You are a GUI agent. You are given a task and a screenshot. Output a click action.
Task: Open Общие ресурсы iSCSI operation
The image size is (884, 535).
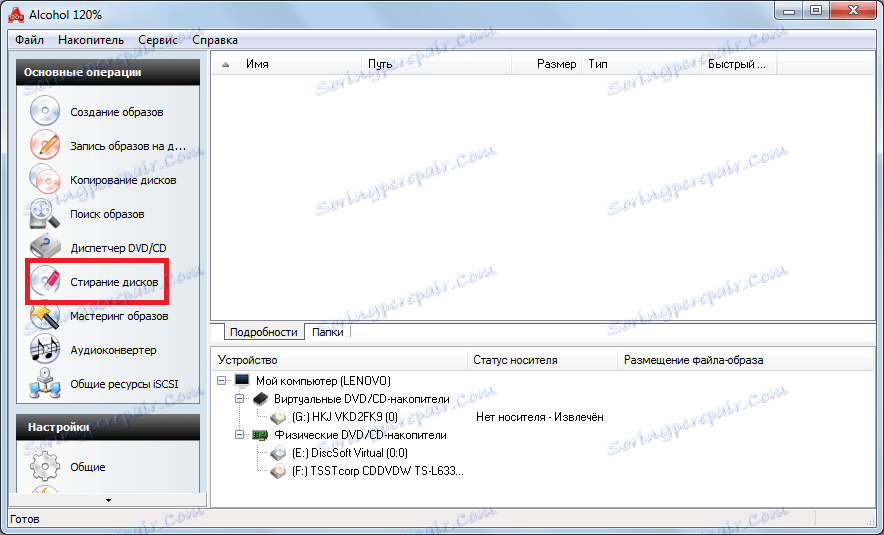[x=124, y=384]
